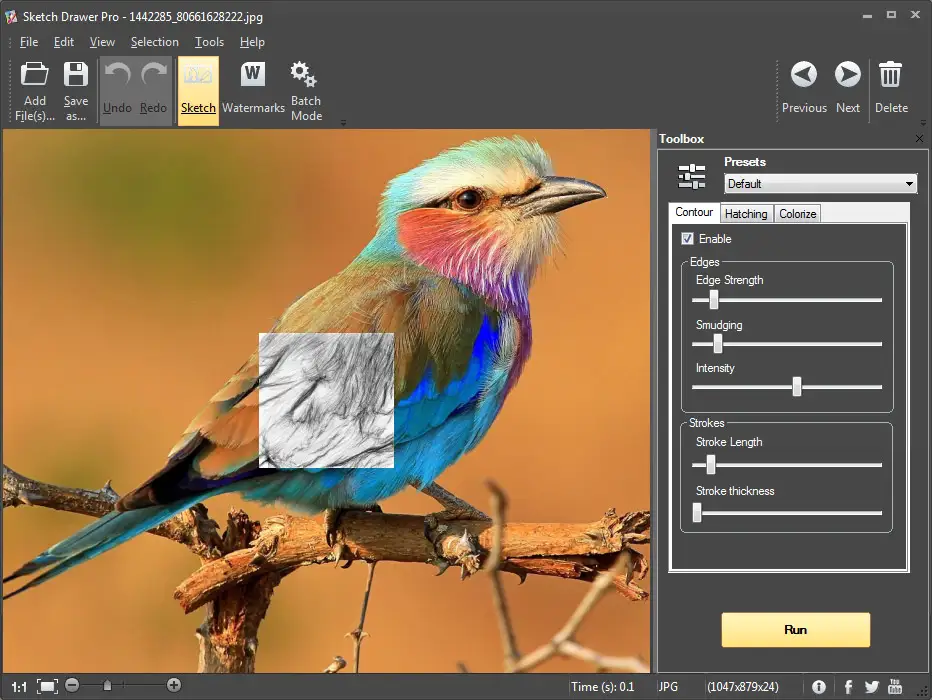
Task: Click the Edges group label
Action: [x=704, y=262]
